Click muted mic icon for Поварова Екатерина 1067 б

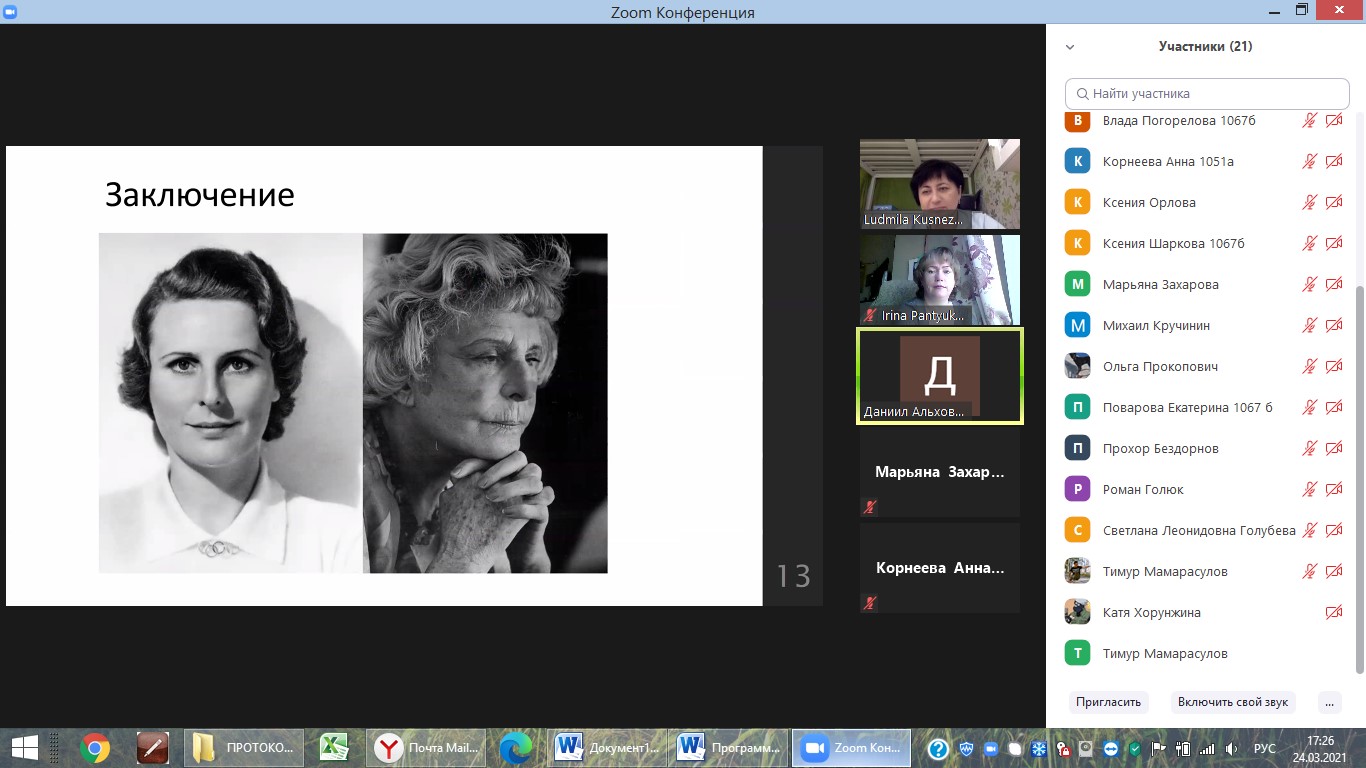point(1309,408)
